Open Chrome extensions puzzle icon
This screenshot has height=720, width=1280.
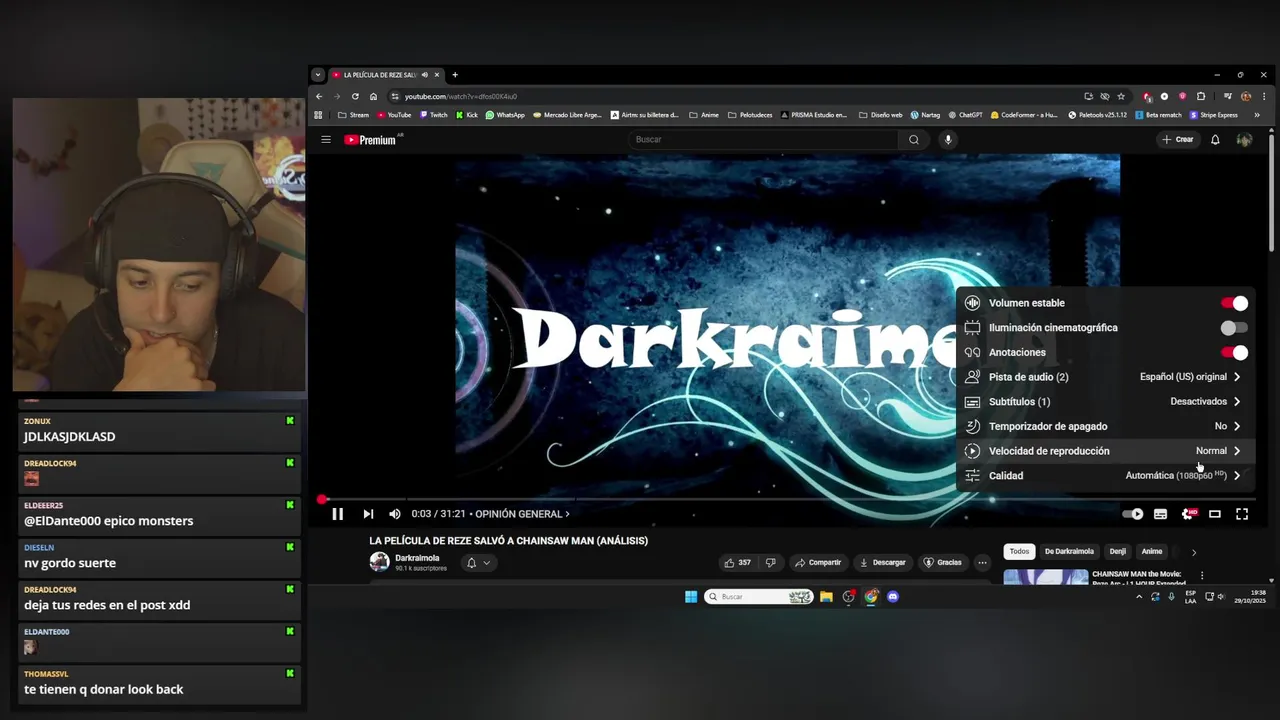click(1201, 97)
